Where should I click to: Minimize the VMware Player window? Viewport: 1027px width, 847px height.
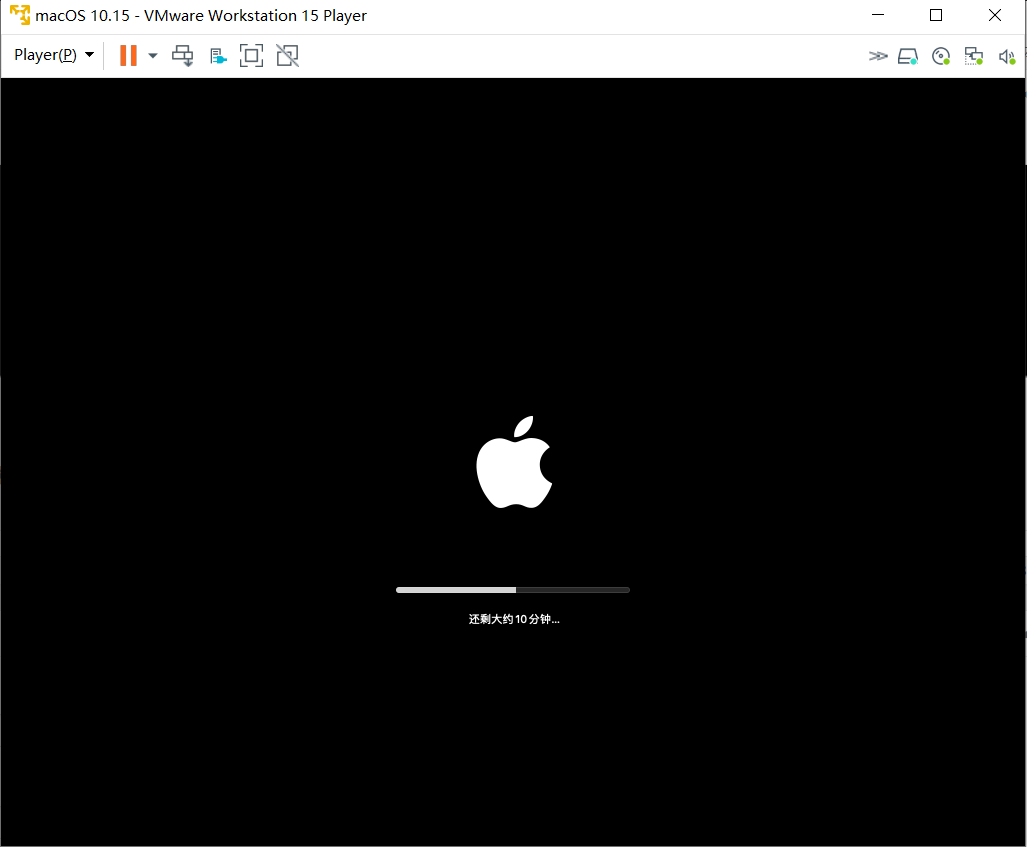(x=878, y=15)
